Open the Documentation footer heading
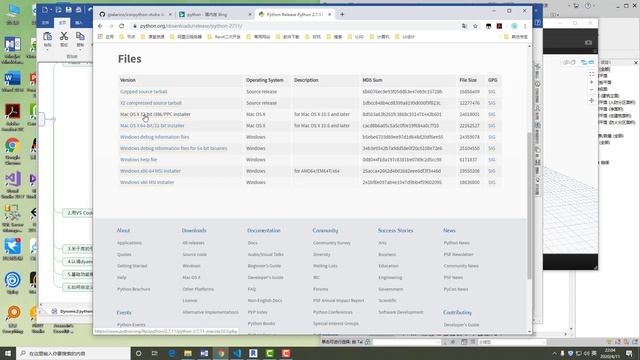This screenshot has width=640, height=360. coord(264,231)
